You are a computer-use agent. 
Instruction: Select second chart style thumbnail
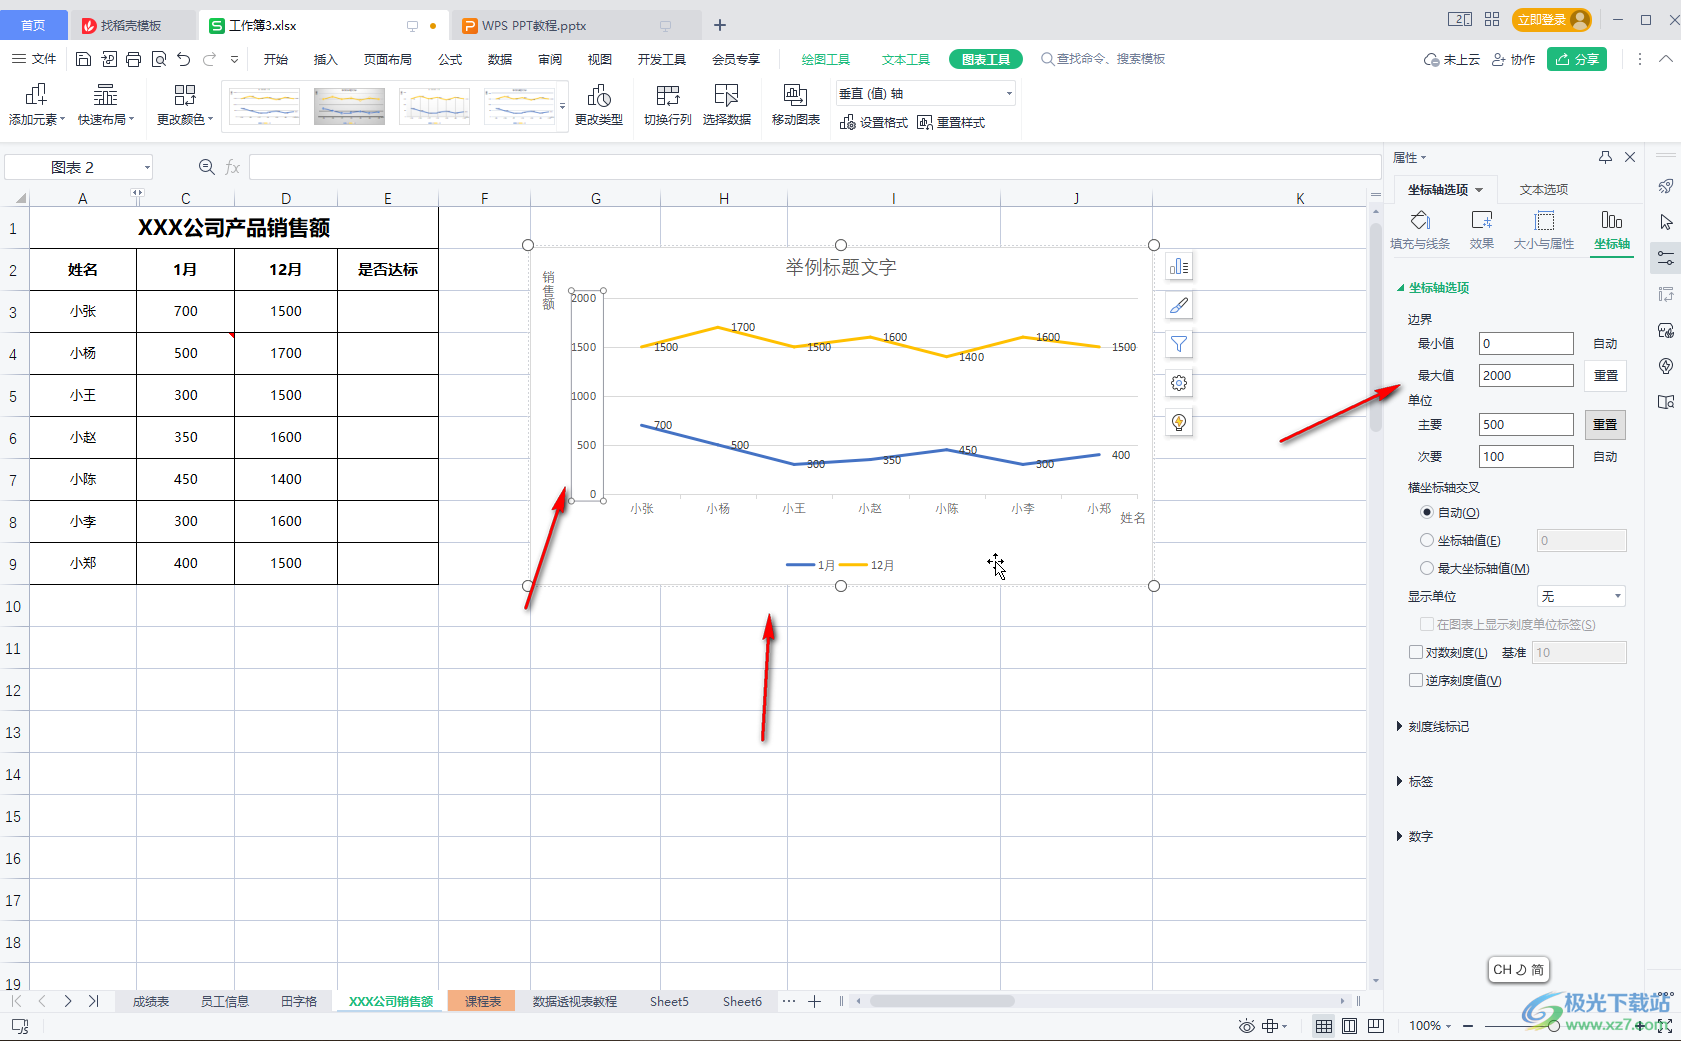[349, 106]
